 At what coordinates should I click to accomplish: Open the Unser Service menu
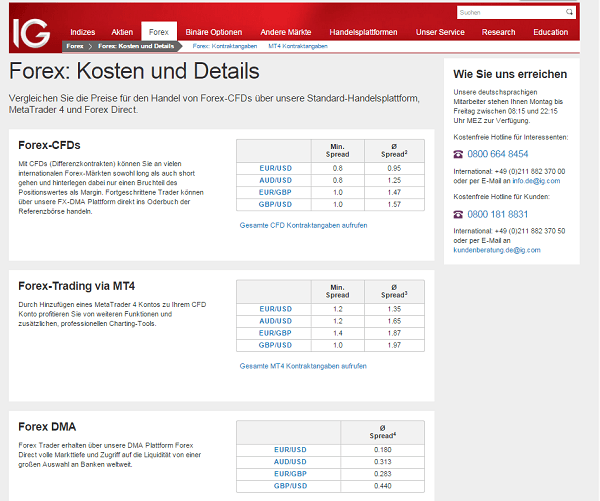tap(440, 32)
